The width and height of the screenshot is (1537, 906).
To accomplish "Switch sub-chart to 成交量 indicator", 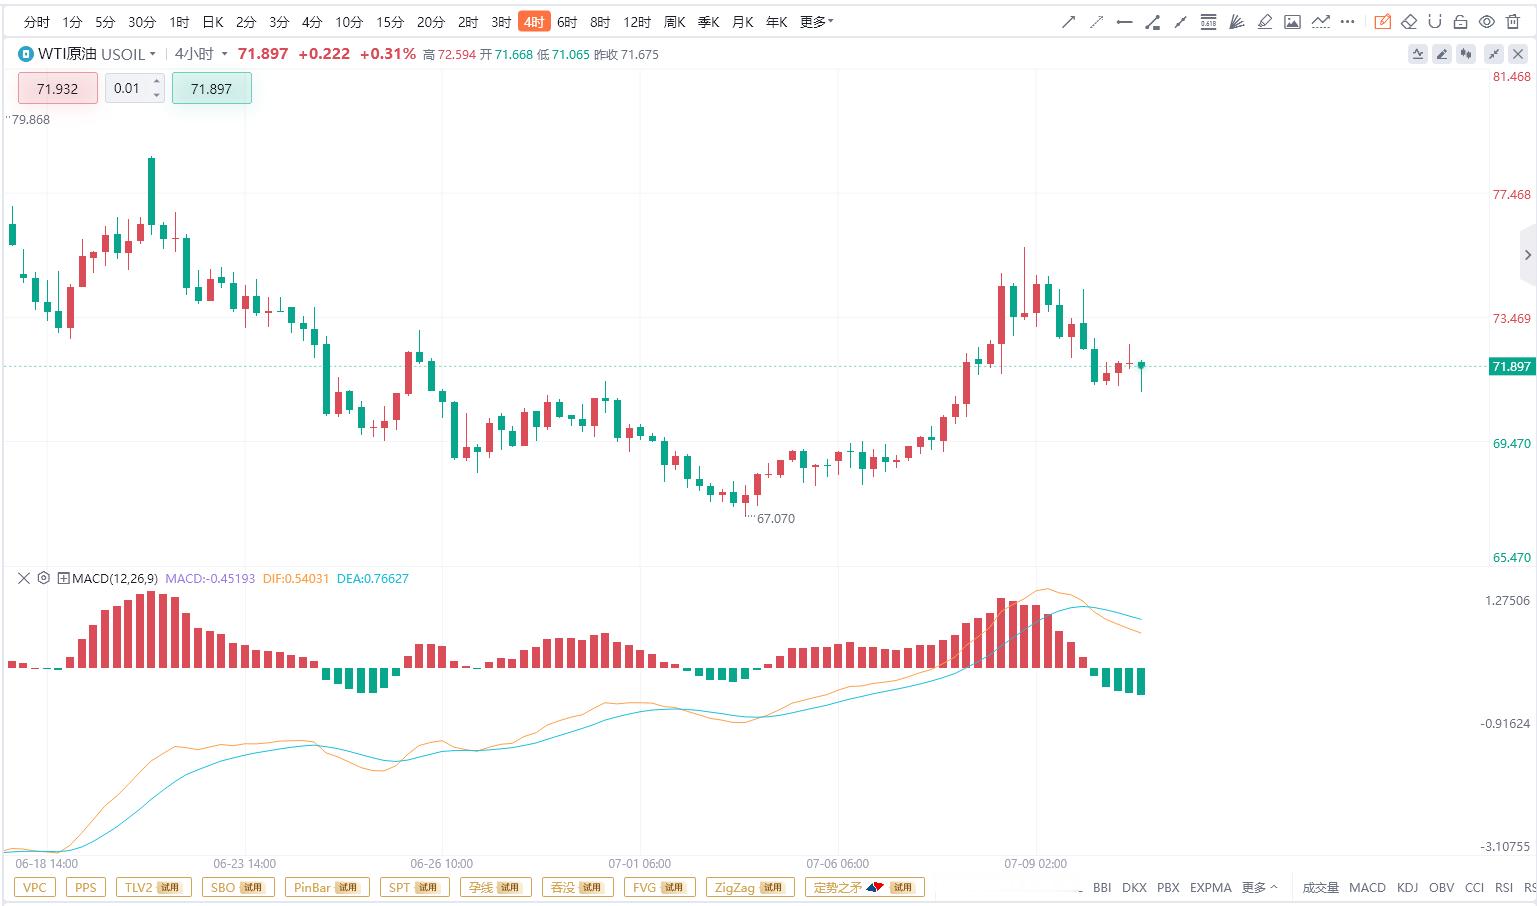I will pos(1320,887).
